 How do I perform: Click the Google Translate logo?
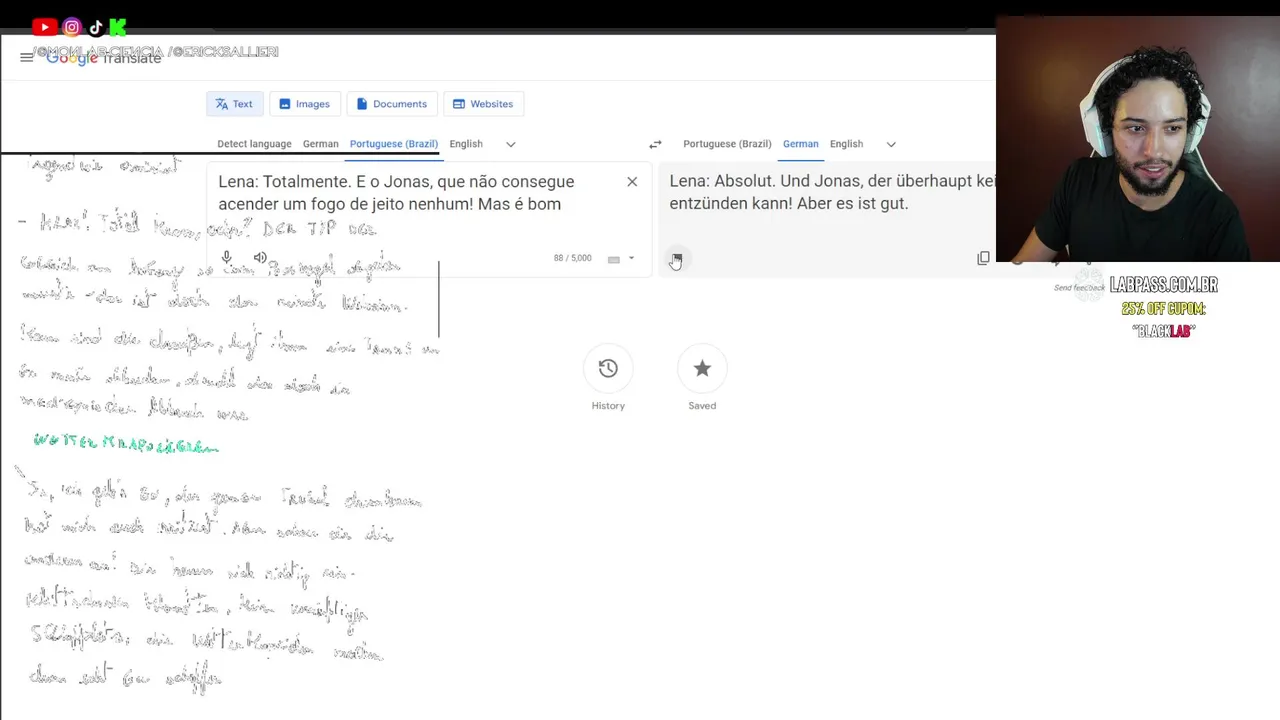coord(104,58)
